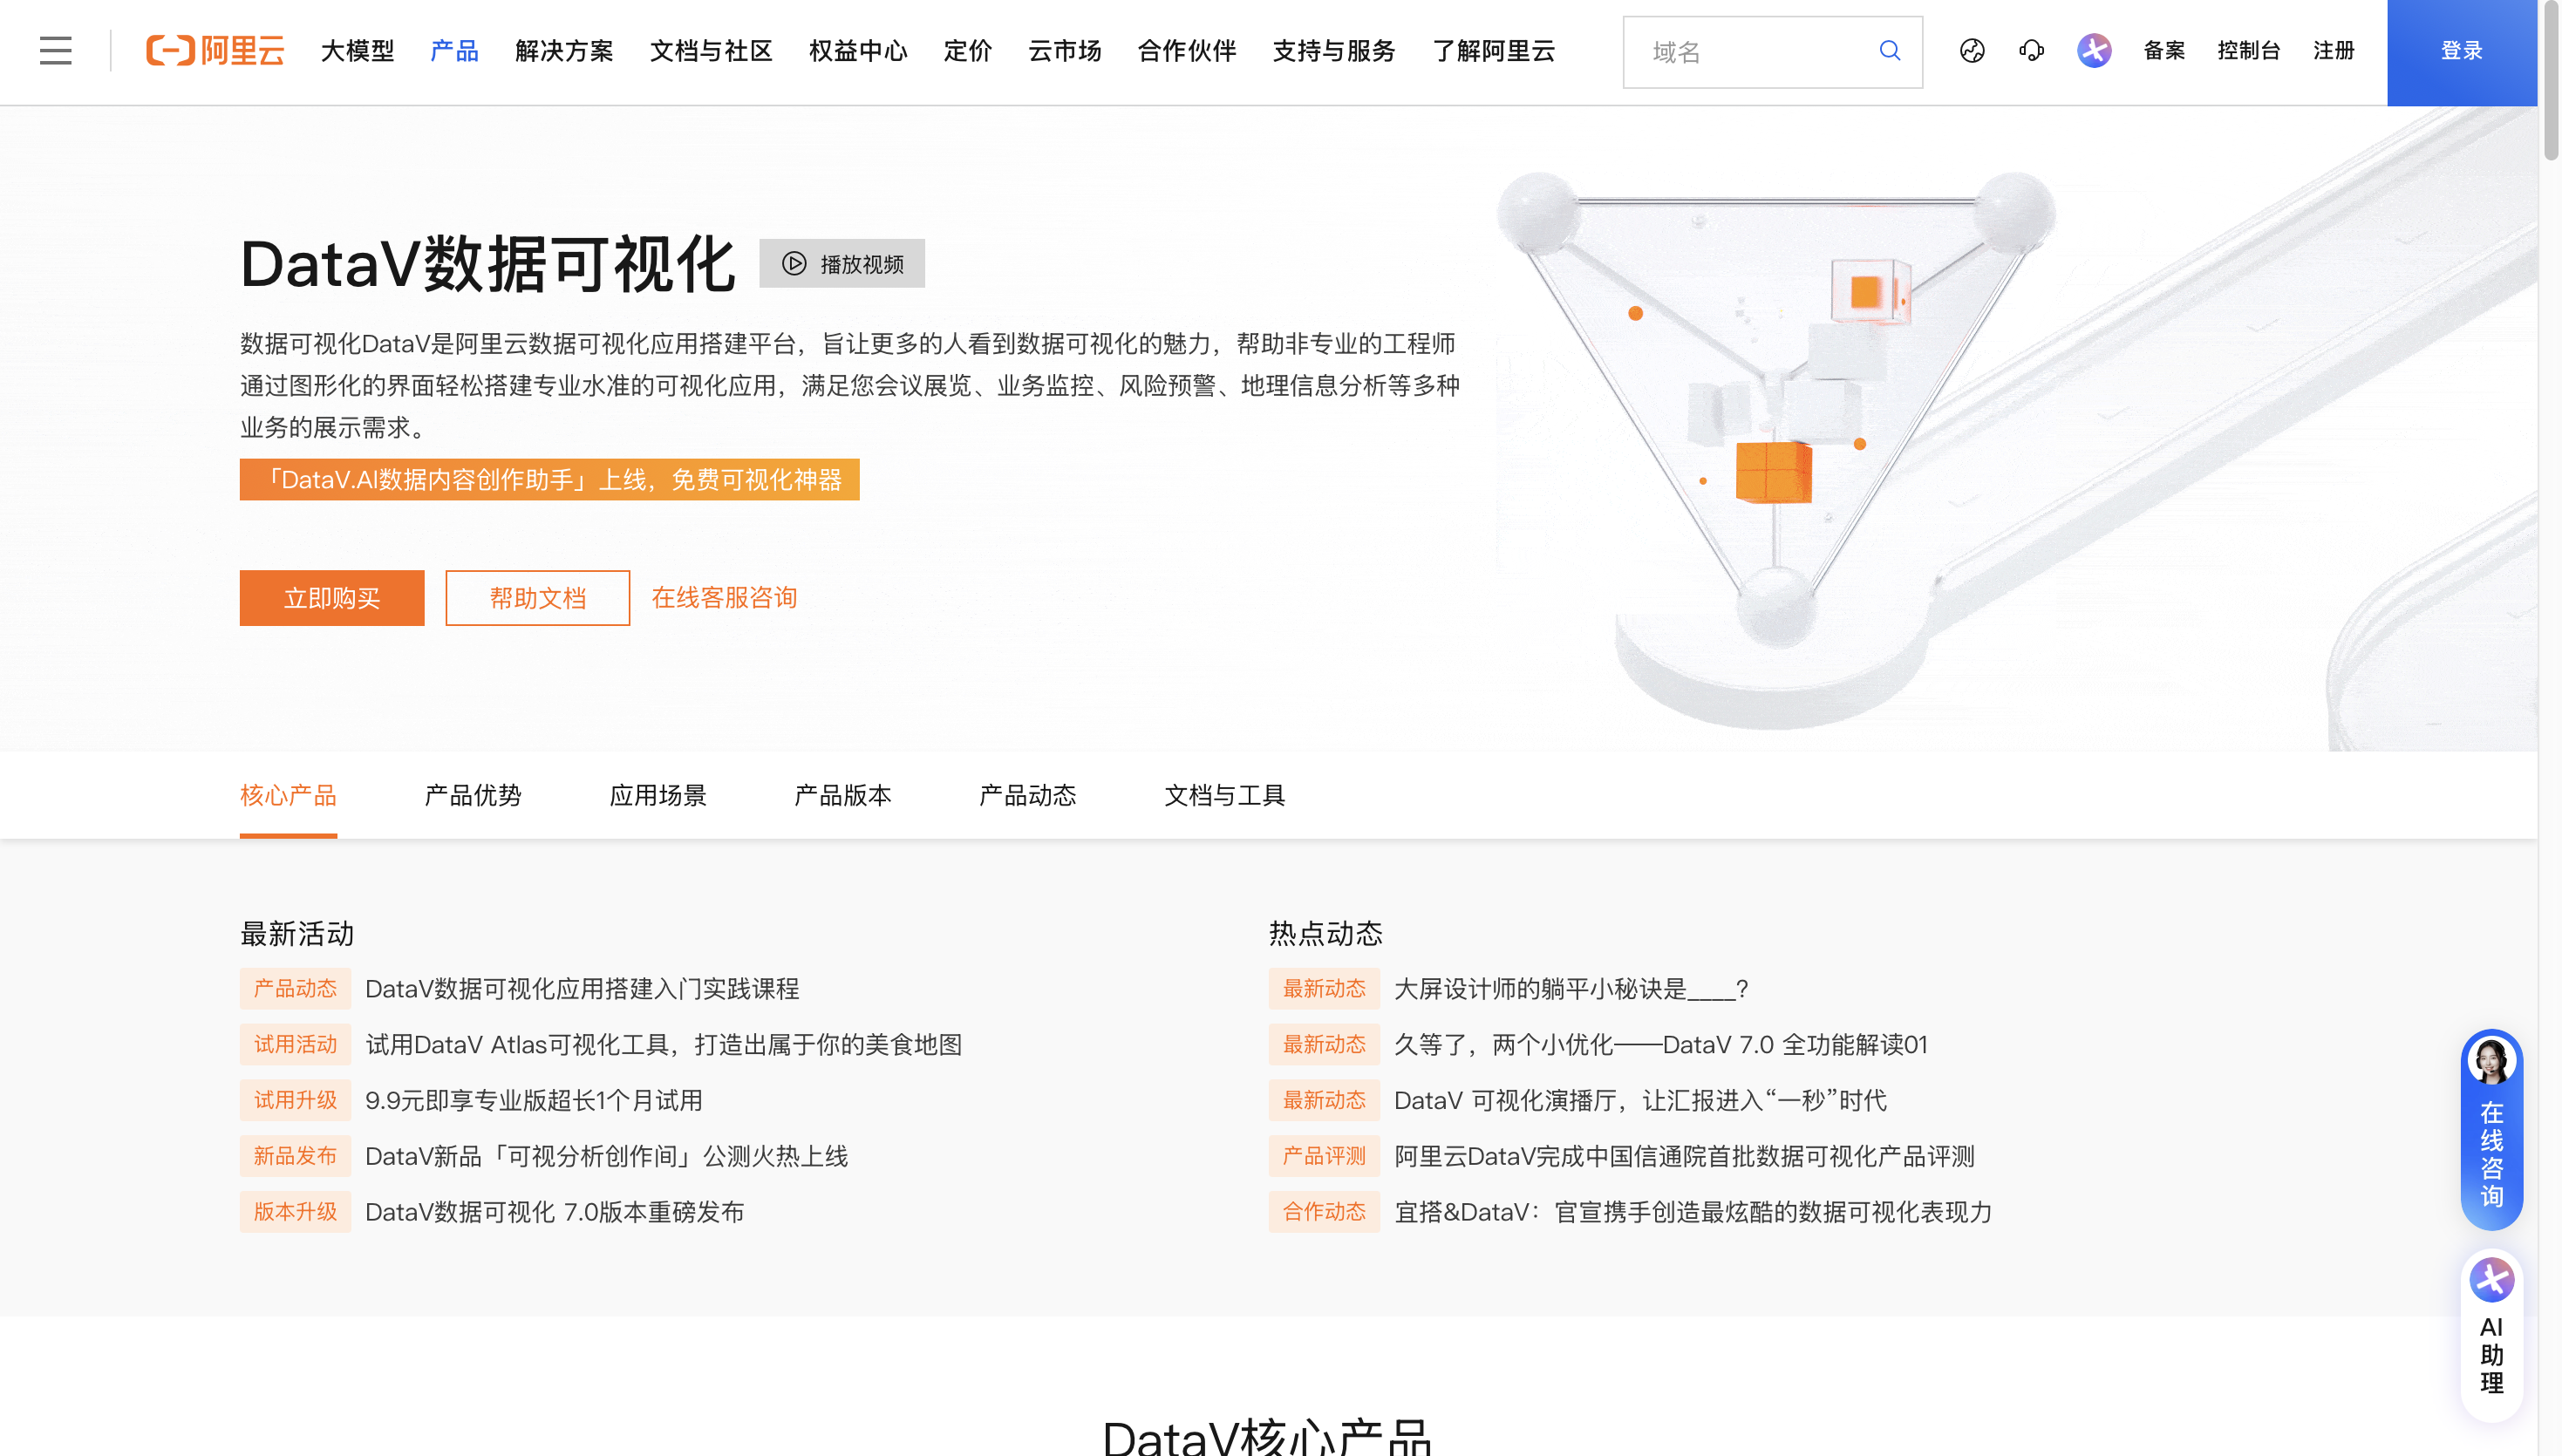Switch to the 产品优势 tab

click(x=472, y=795)
